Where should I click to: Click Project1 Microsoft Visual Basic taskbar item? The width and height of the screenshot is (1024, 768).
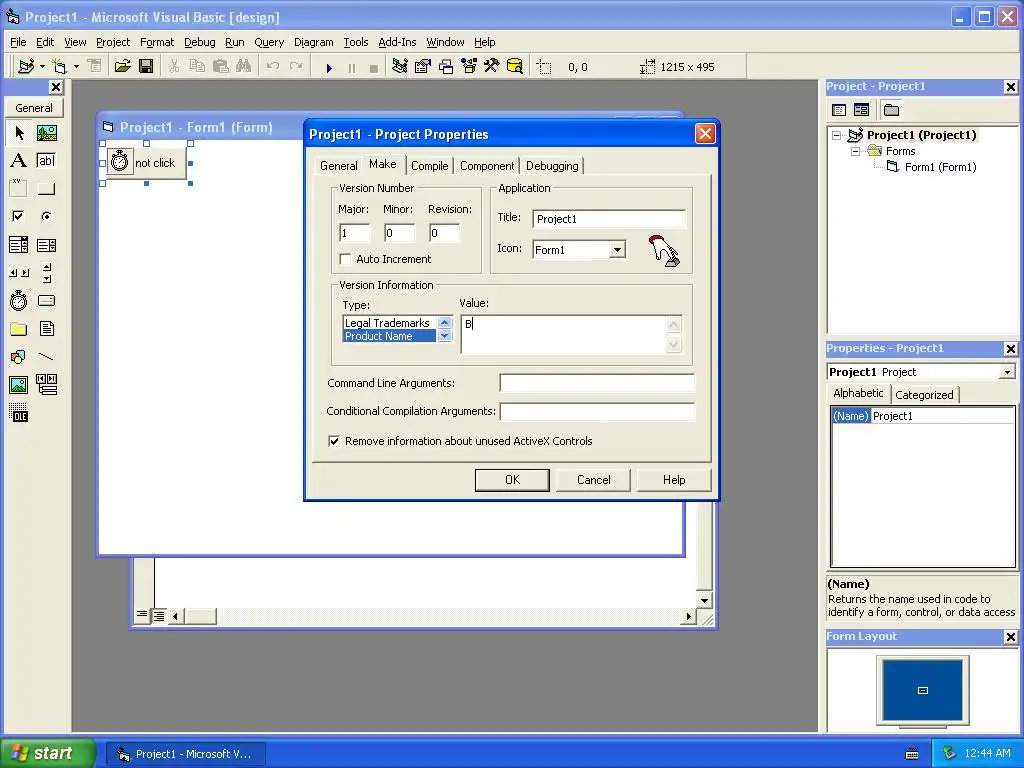[x=186, y=754]
